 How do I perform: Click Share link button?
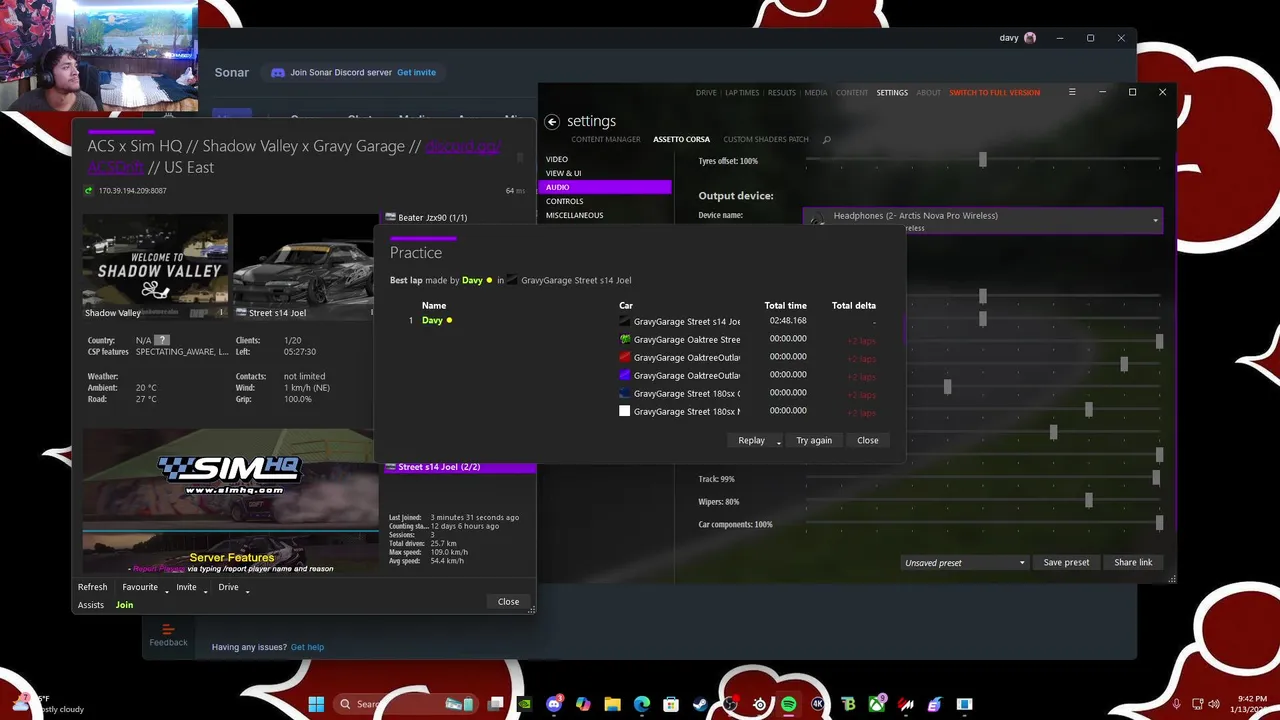click(x=1133, y=562)
